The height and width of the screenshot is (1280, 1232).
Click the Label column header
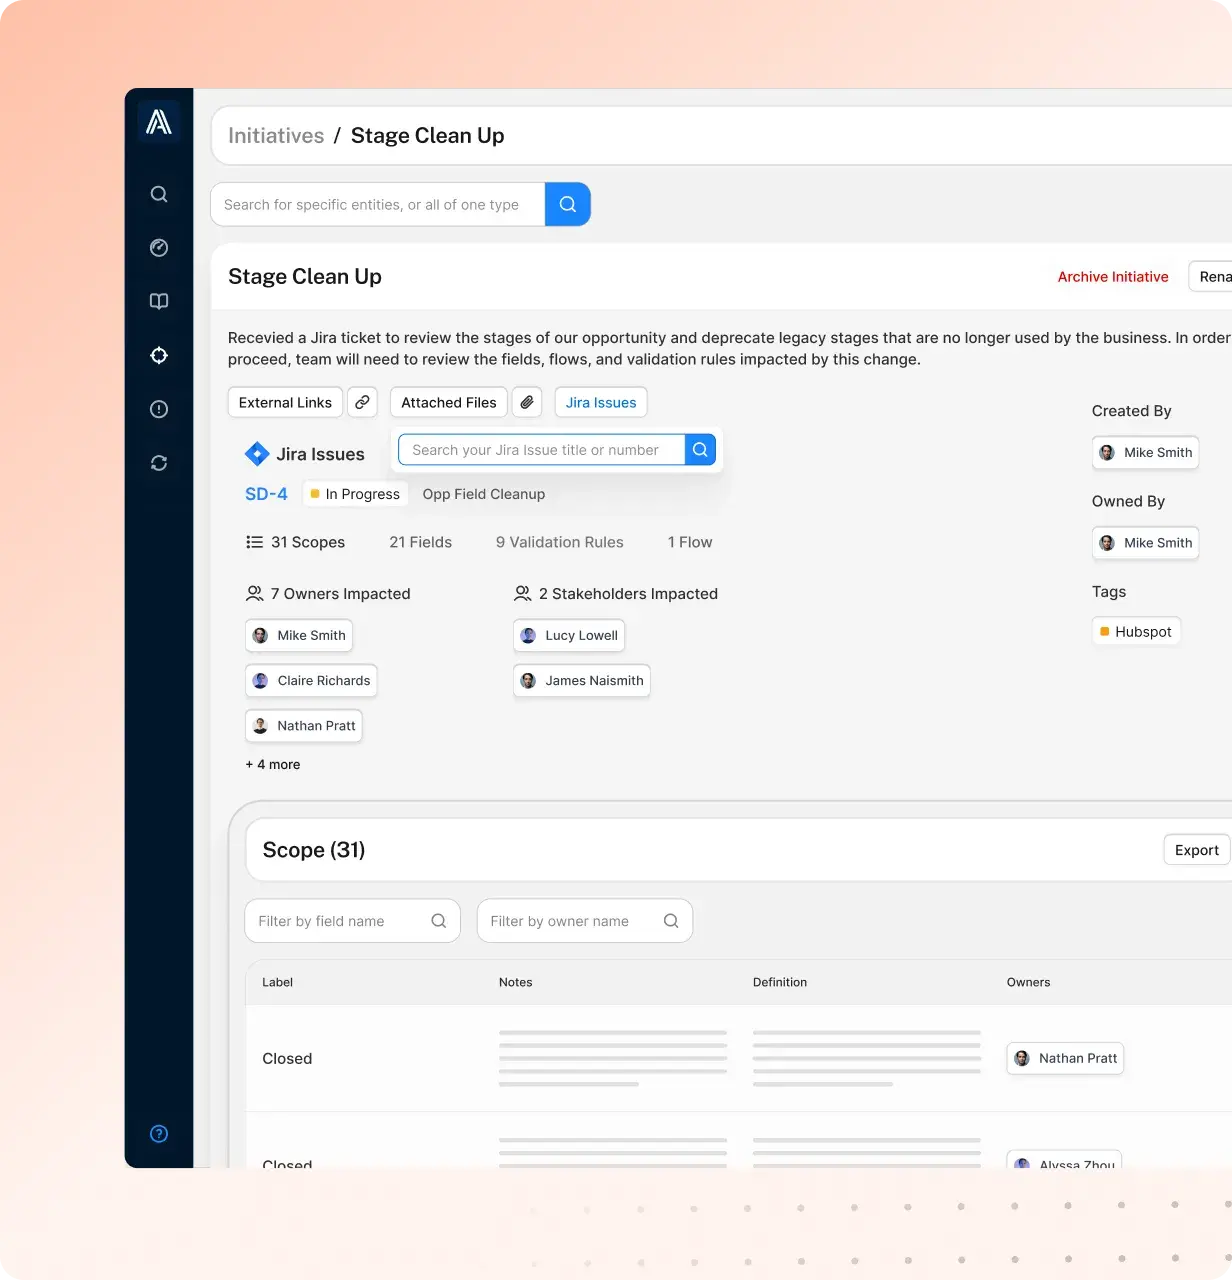click(x=277, y=982)
